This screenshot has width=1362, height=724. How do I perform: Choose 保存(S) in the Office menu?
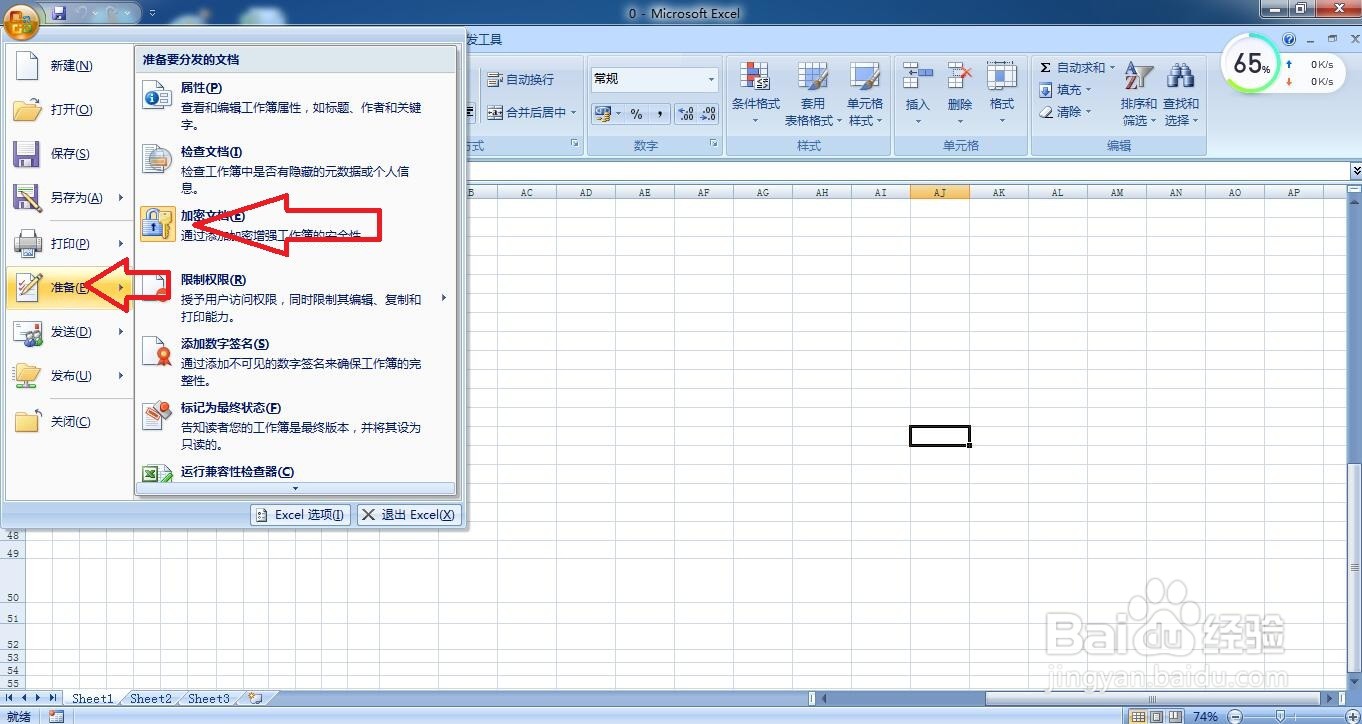coord(68,154)
